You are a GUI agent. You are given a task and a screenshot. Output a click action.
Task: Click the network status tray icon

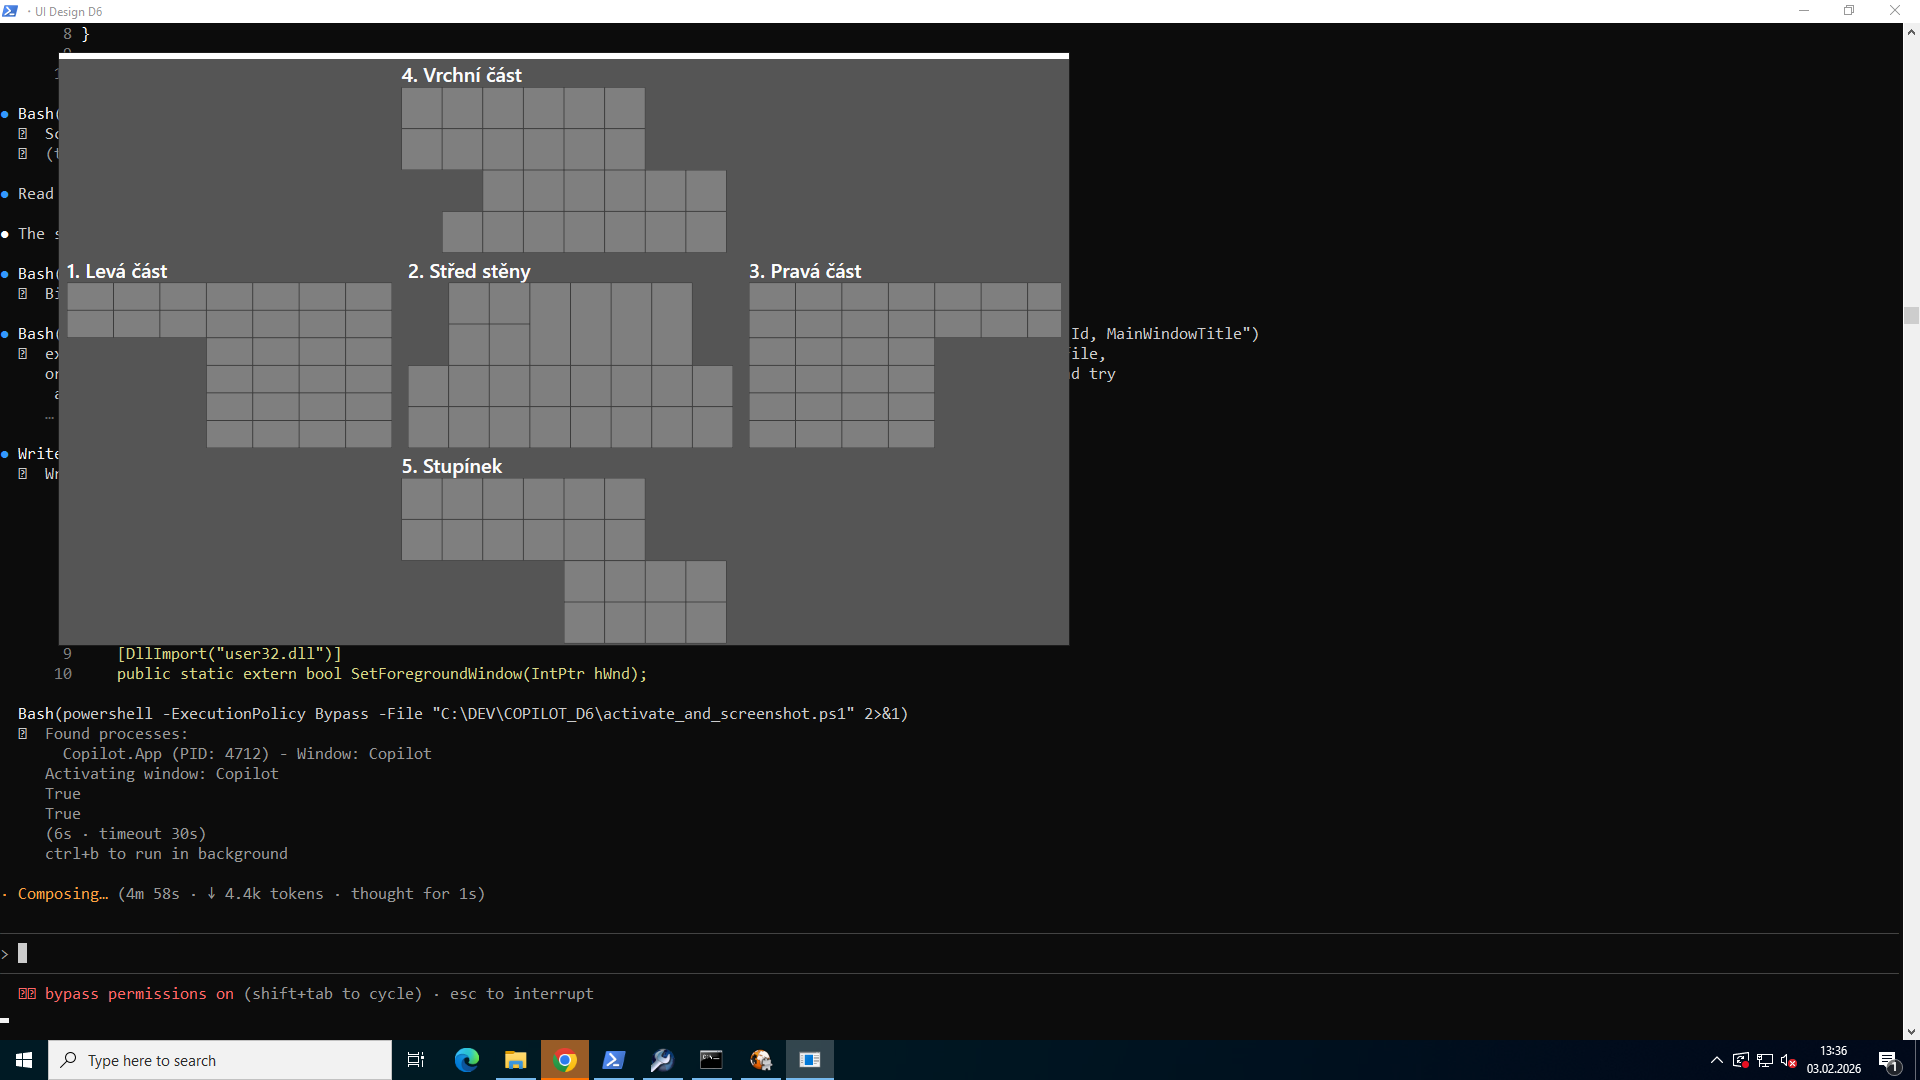(1765, 1061)
